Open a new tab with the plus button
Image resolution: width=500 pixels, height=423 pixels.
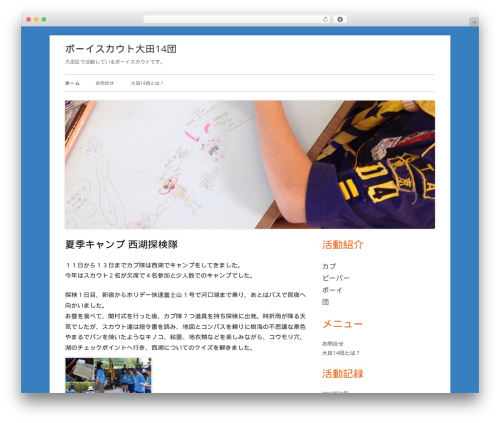point(474,22)
